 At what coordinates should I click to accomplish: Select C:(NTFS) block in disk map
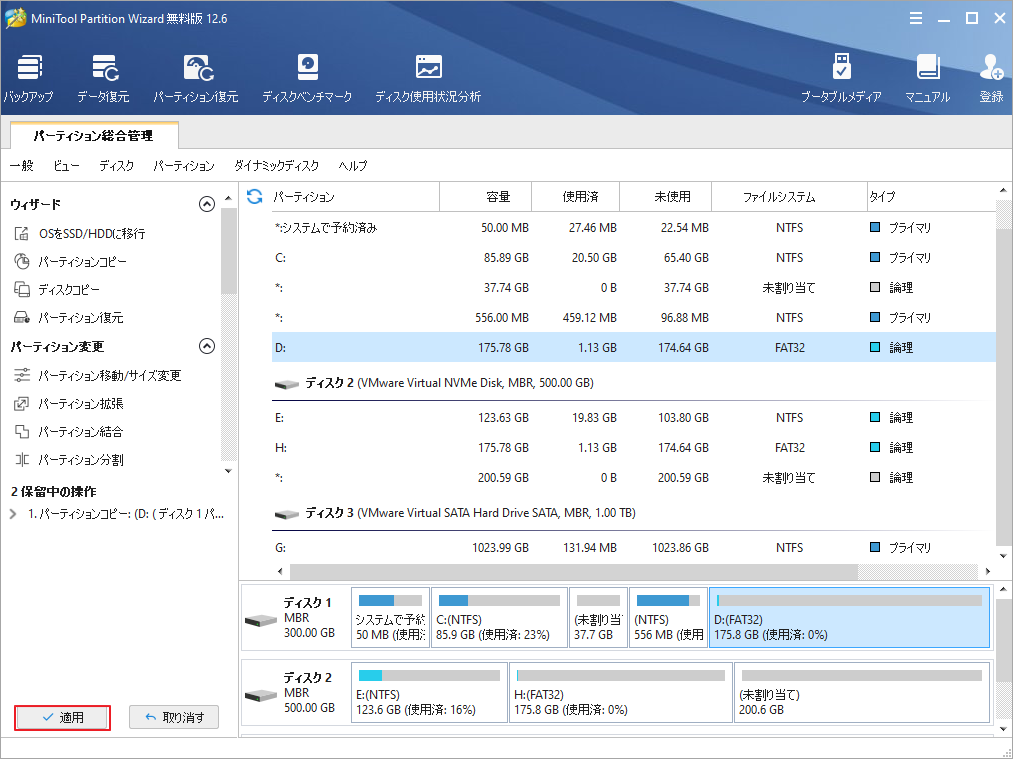coord(499,618)
